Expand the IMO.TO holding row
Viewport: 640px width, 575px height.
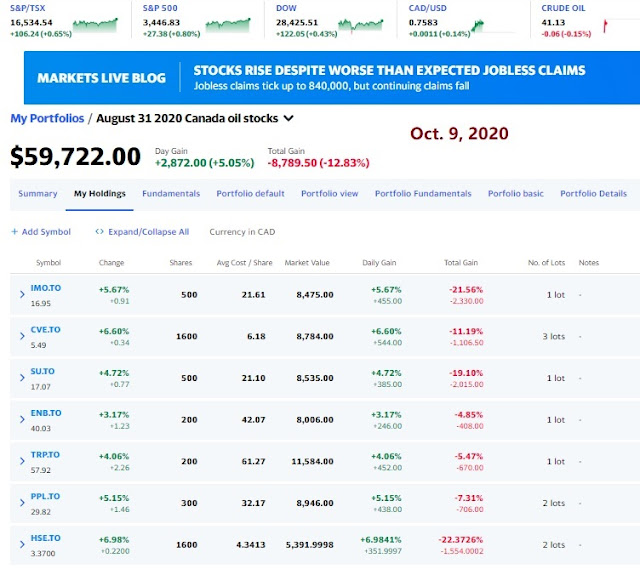(22, 295)
